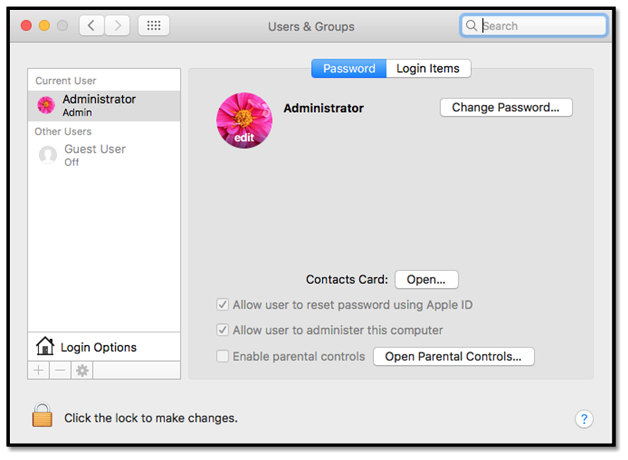Viewport: 628px width, 460px height.
Task: Select the Password tab
Action: [x=349, y=69]
